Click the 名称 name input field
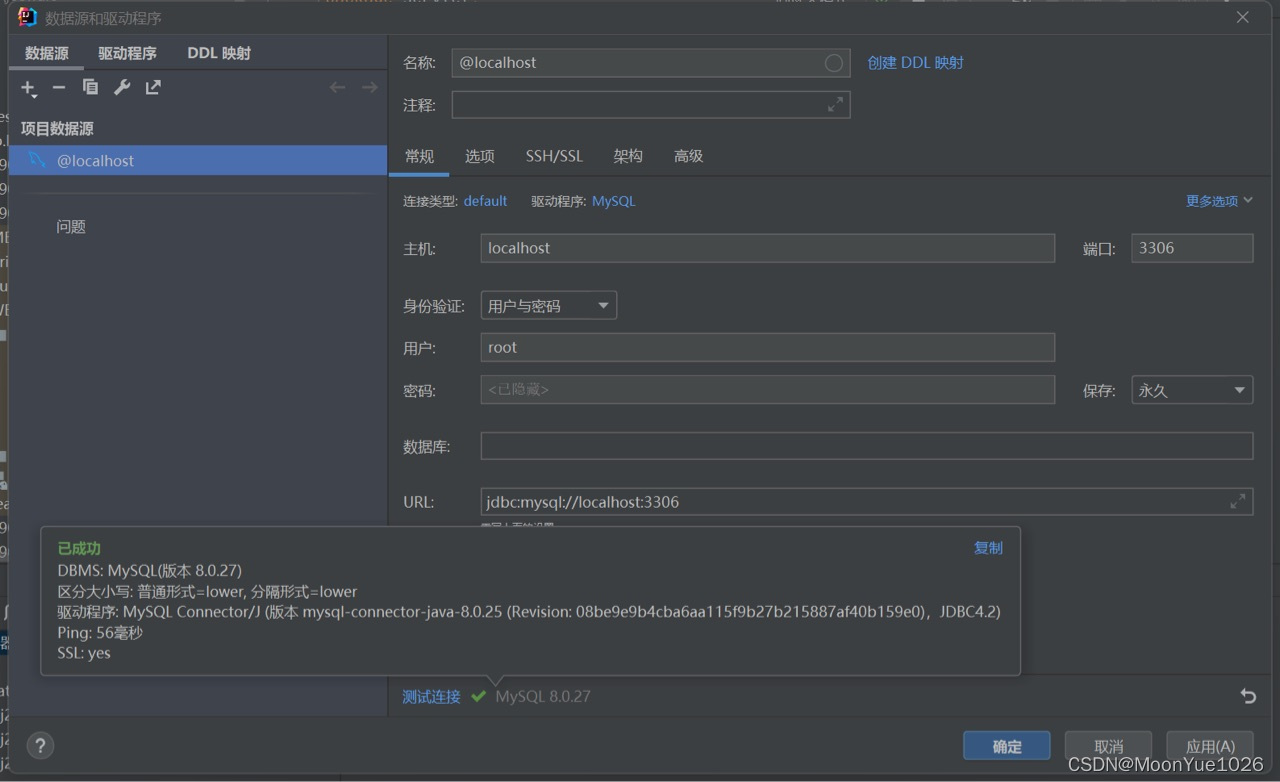1280x782 pixels. [x=651, y=63]
